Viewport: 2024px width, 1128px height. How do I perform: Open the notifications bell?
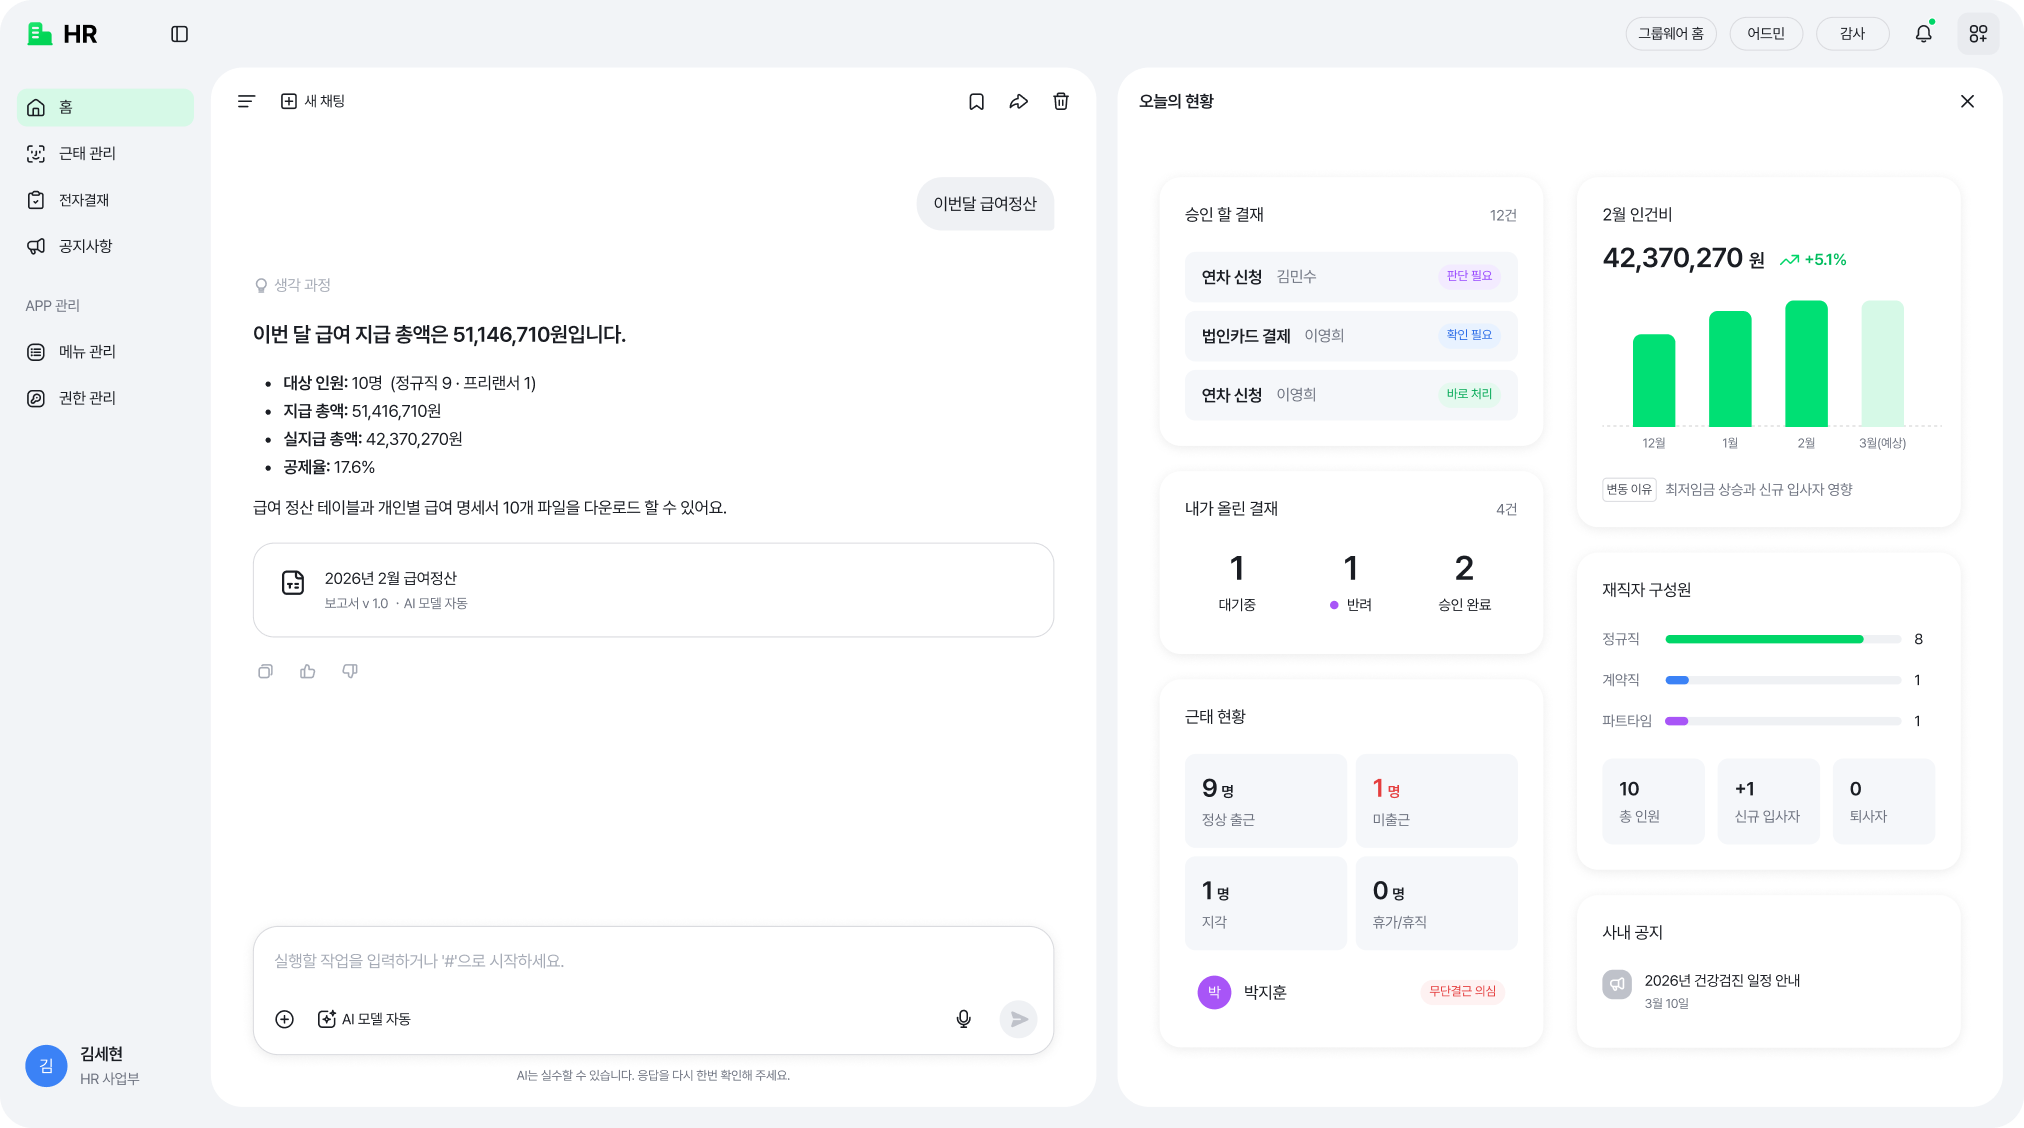(1924, 34)
